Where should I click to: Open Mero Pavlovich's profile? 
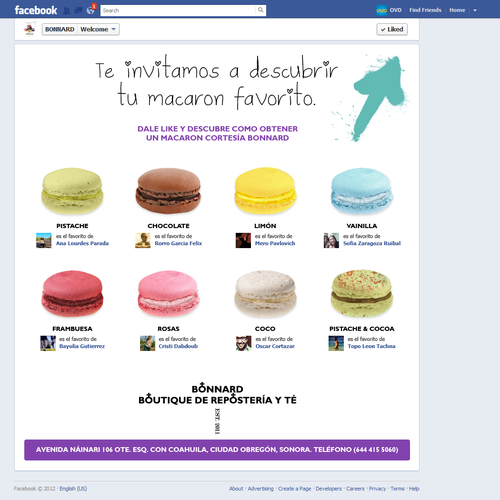point(275,243)
